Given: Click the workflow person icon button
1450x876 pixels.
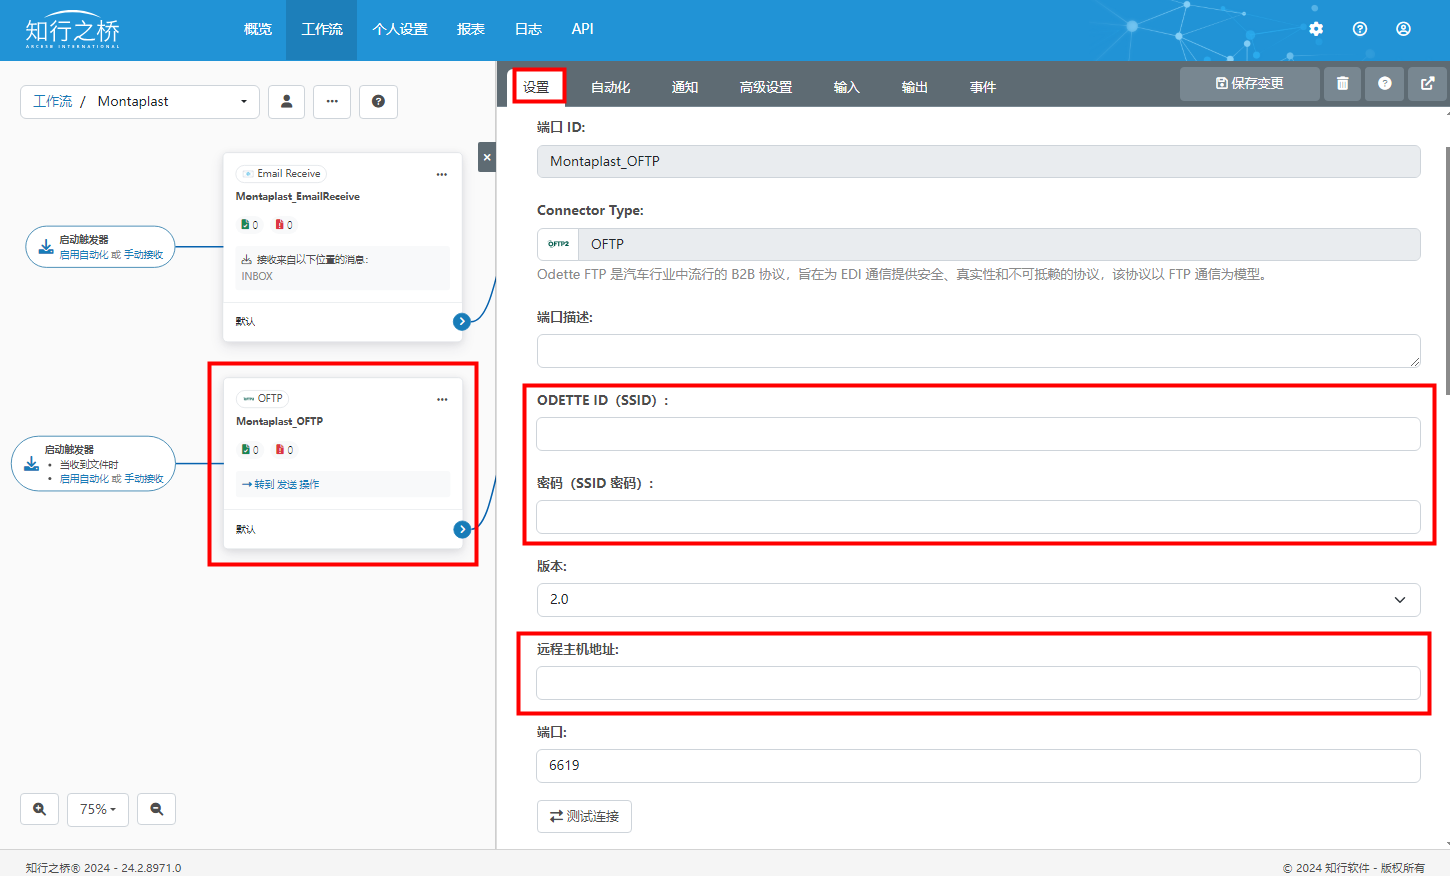Looking at the screenshot, I should point(287,101).
